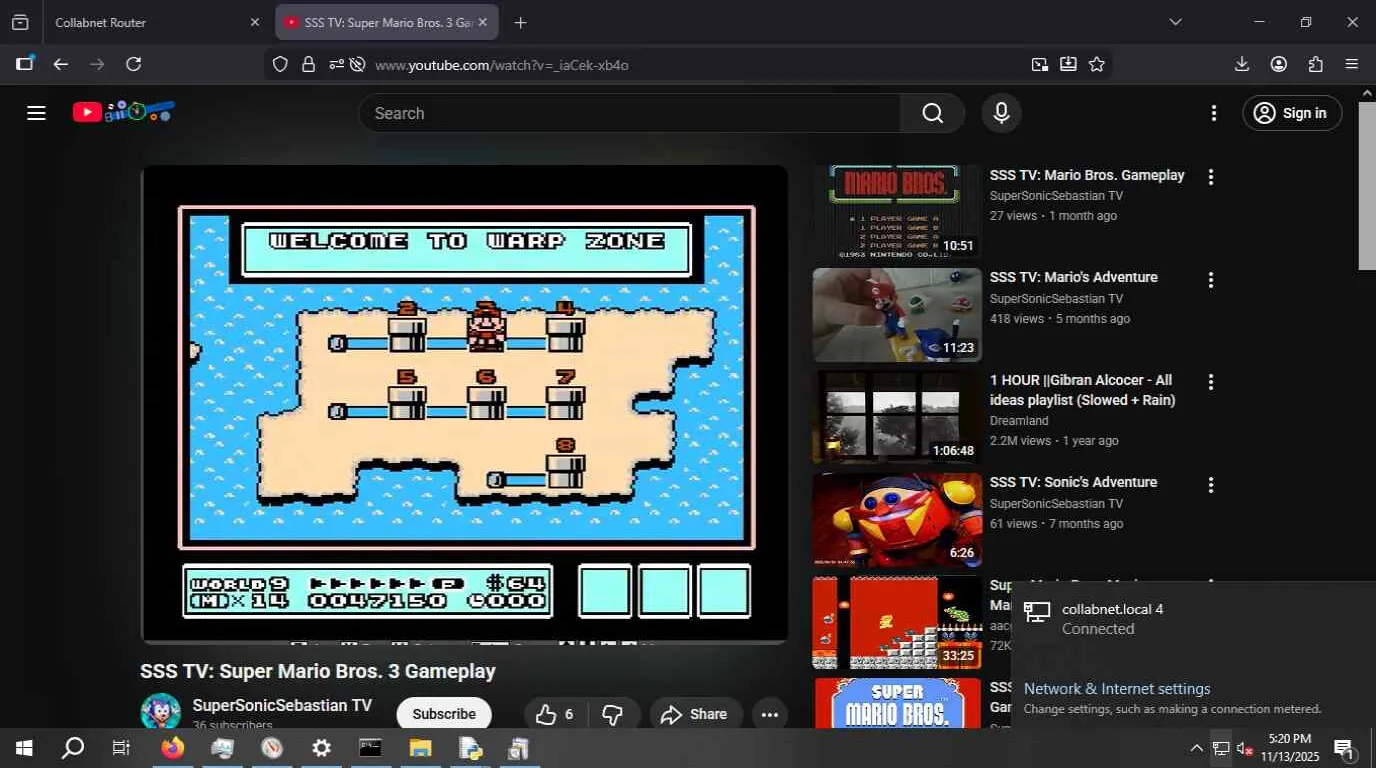Share the video
The image size is (1376, 768).
click(x=694, y=714)
